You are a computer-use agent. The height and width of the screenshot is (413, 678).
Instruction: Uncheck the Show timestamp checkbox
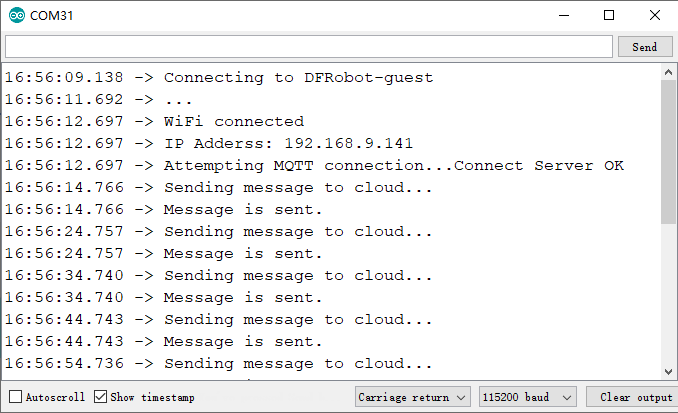click(100, 397)
